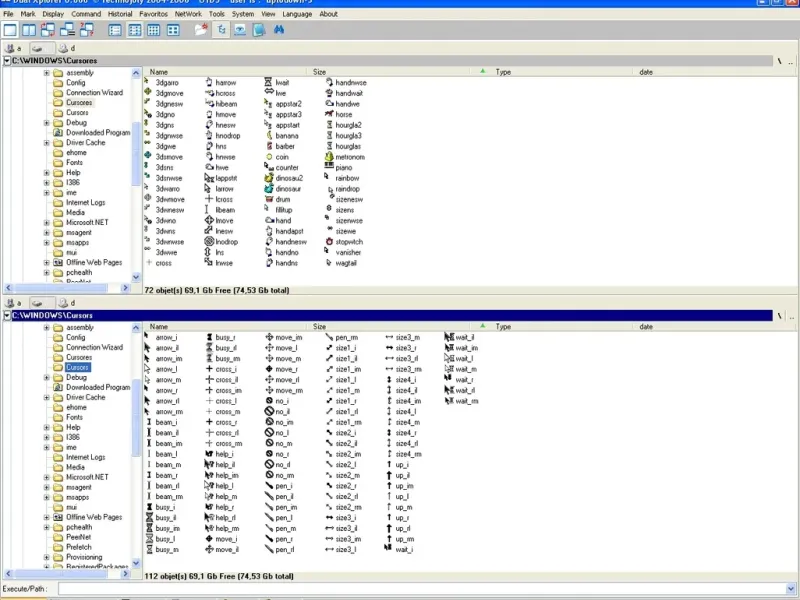This screenshot has width=800, height=600.
Task: Select drive d in the Cursores pane
Action: point(67,48)
